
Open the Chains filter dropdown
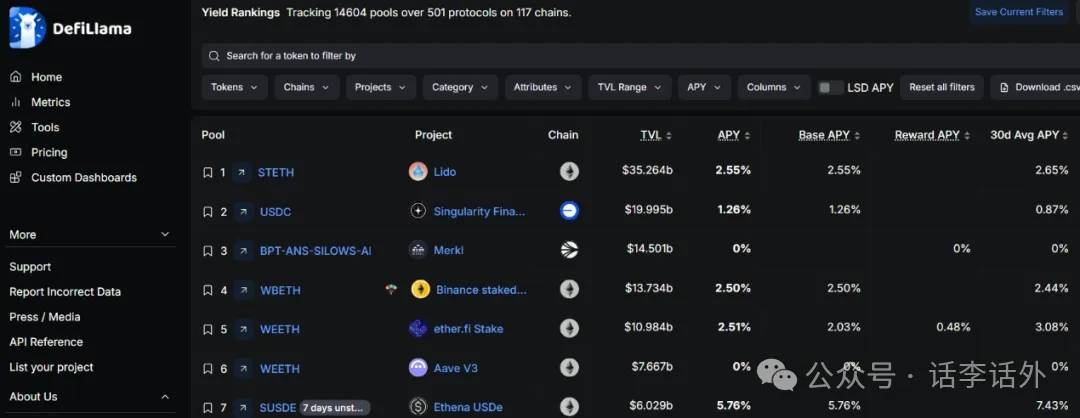click(307, 87)
